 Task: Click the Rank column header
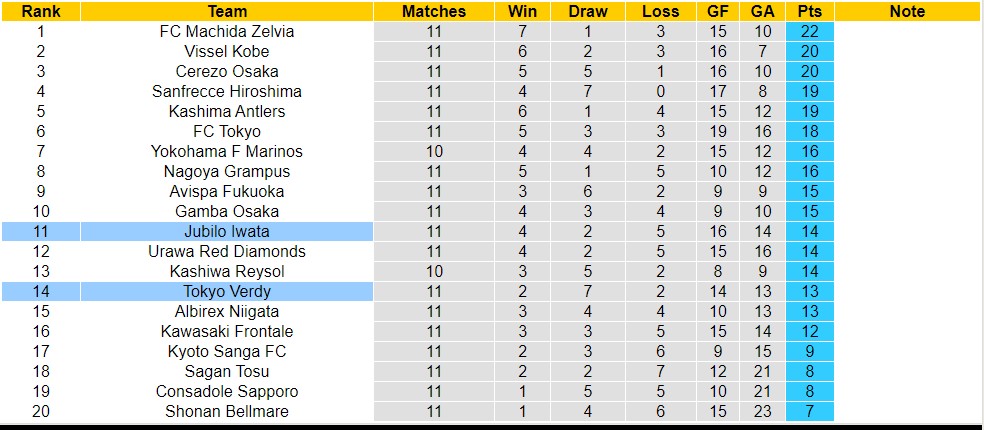click(x=40, y=12)
